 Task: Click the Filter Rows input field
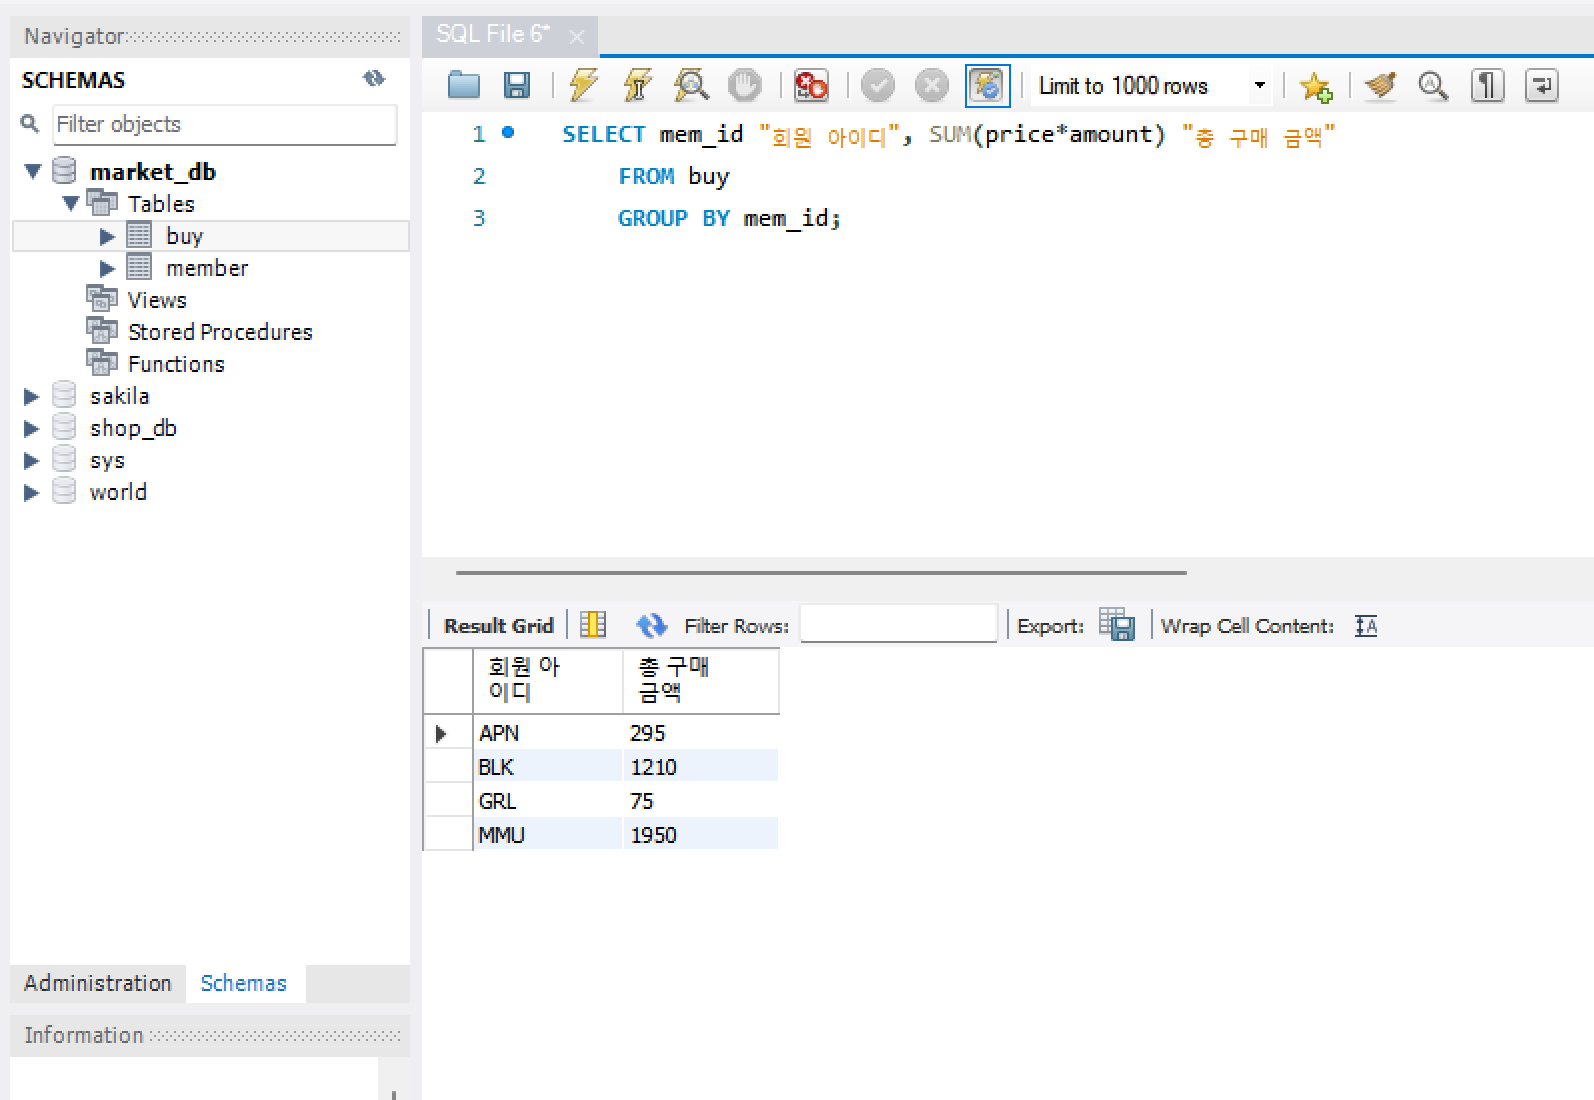pyautogui.click(x=898, y=624)
